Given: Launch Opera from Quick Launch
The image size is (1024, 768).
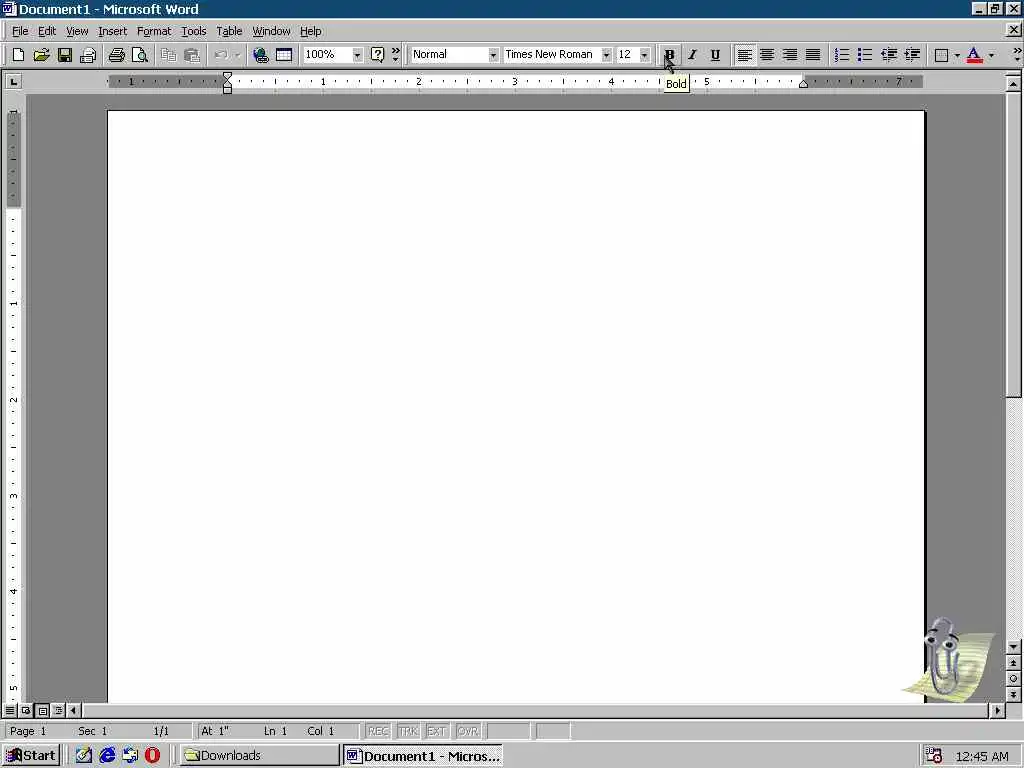Looking at the screenshot, I should 152,756.
